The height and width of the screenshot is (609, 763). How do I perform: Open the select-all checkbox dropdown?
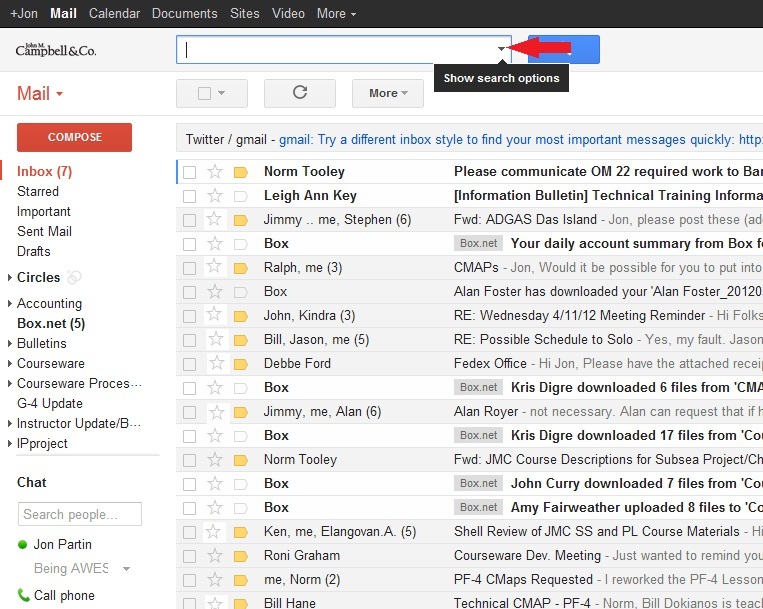221,93
